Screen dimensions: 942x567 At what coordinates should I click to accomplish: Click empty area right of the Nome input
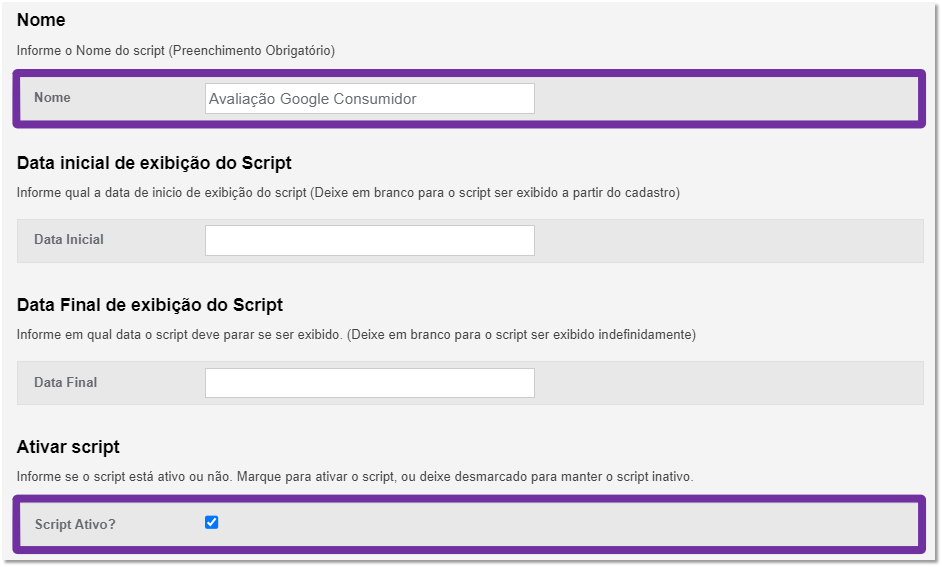tap(726, 99)
